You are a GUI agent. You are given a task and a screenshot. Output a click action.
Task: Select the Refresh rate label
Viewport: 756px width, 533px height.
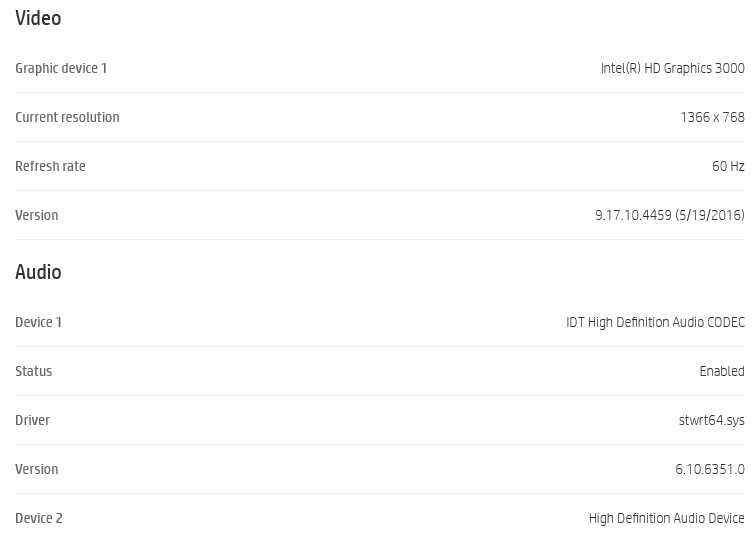tap(50, 166)
